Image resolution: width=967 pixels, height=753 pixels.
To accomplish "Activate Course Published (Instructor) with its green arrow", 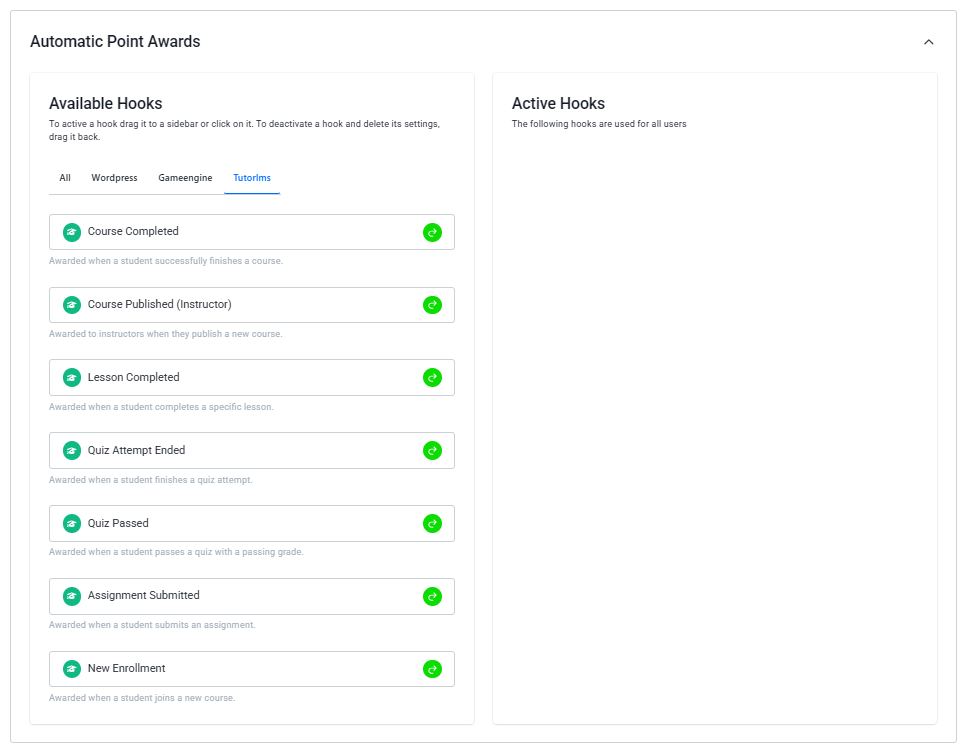I will [432, 305].
